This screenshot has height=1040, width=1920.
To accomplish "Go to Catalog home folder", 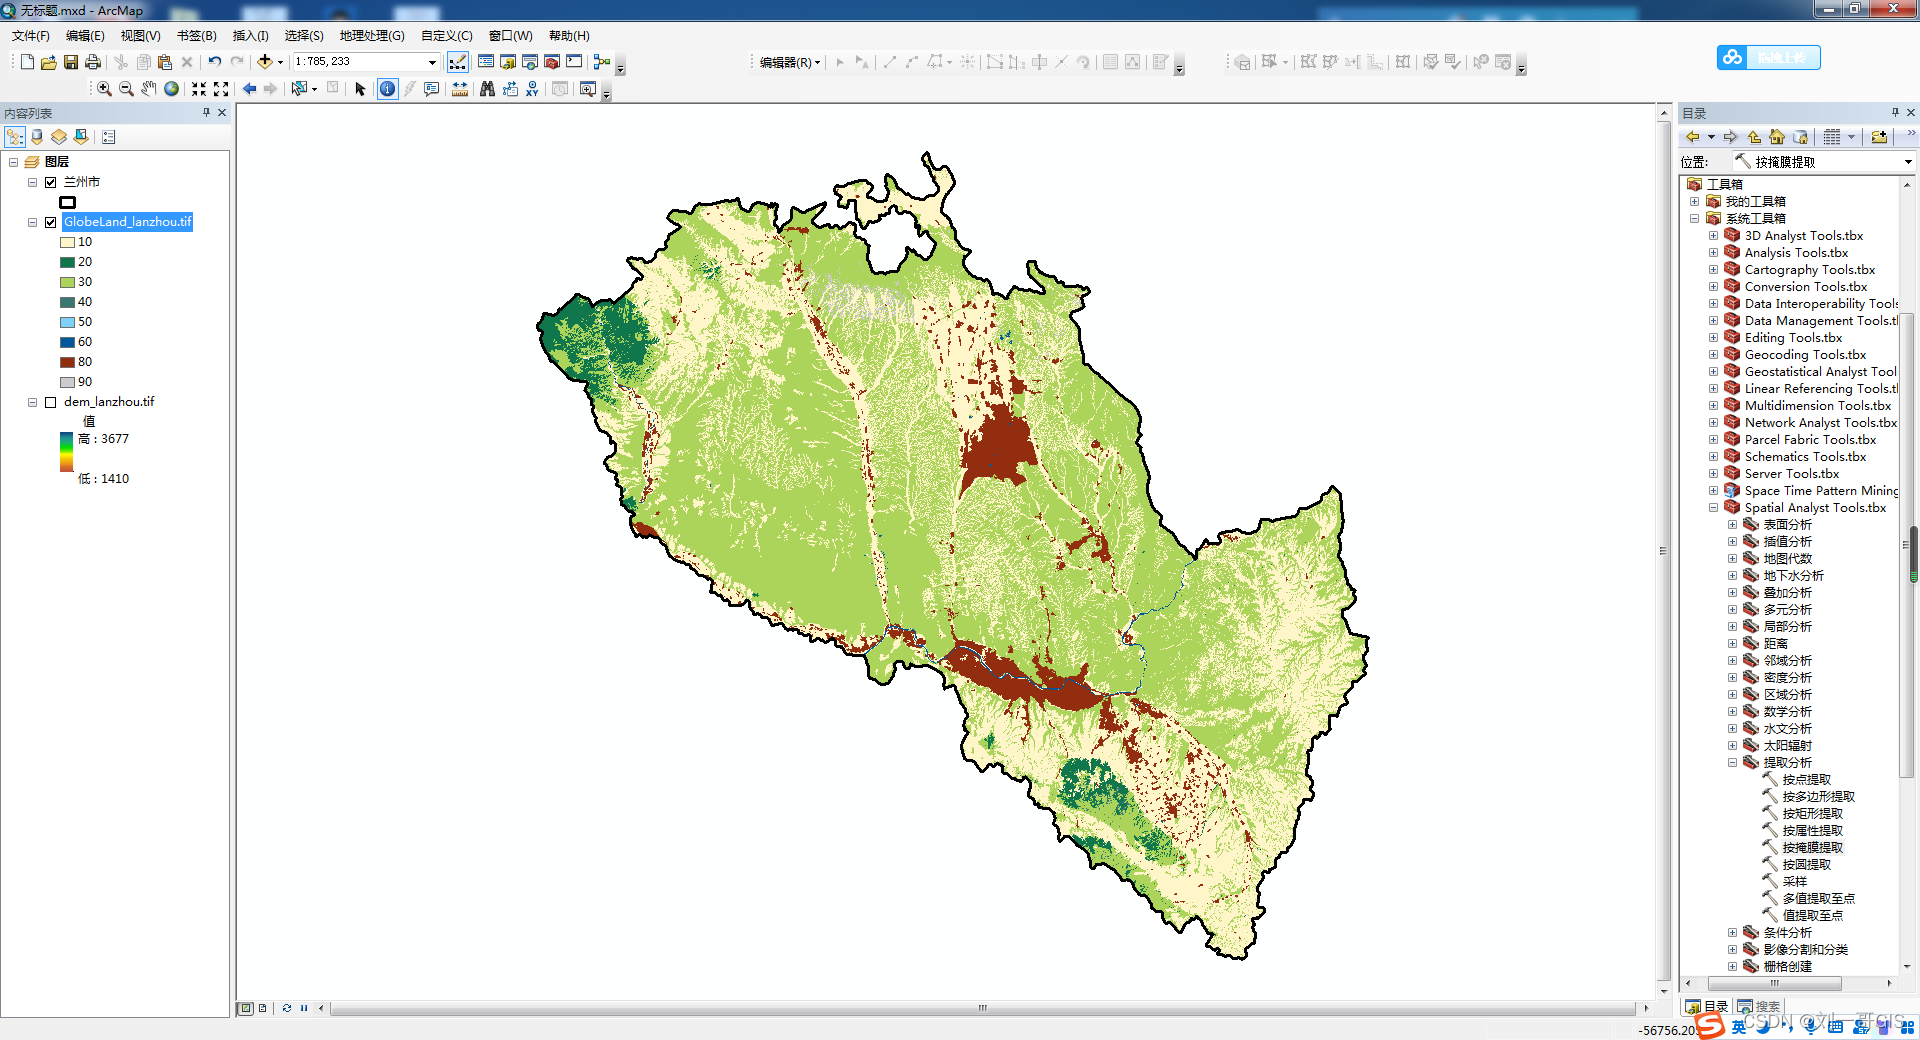I will click(x=1777, y=137).
